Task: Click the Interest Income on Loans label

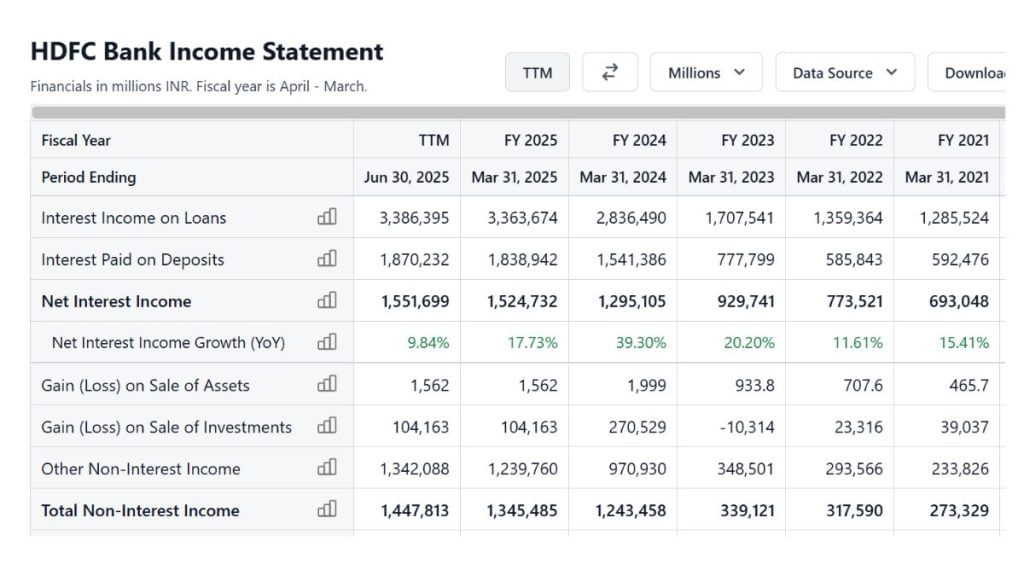Action: [x=134, y=217]
